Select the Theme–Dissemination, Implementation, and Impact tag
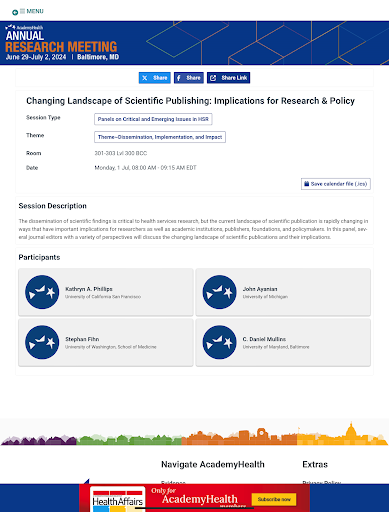The width and height of the screenshot is (389, 512). (x=160, y=137)
